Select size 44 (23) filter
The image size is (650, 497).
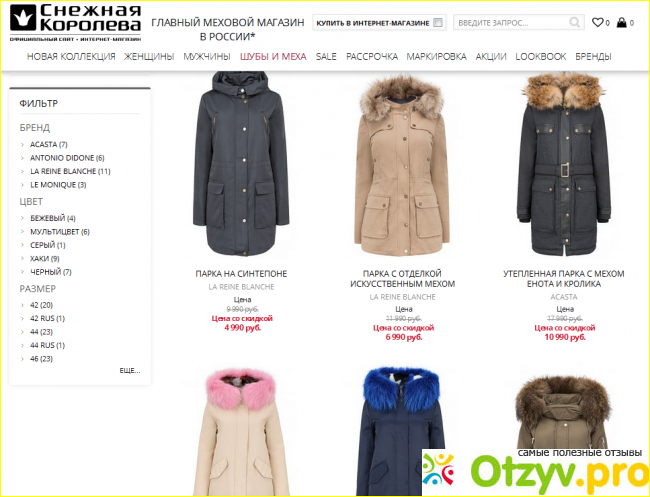(x=41, y=332)
